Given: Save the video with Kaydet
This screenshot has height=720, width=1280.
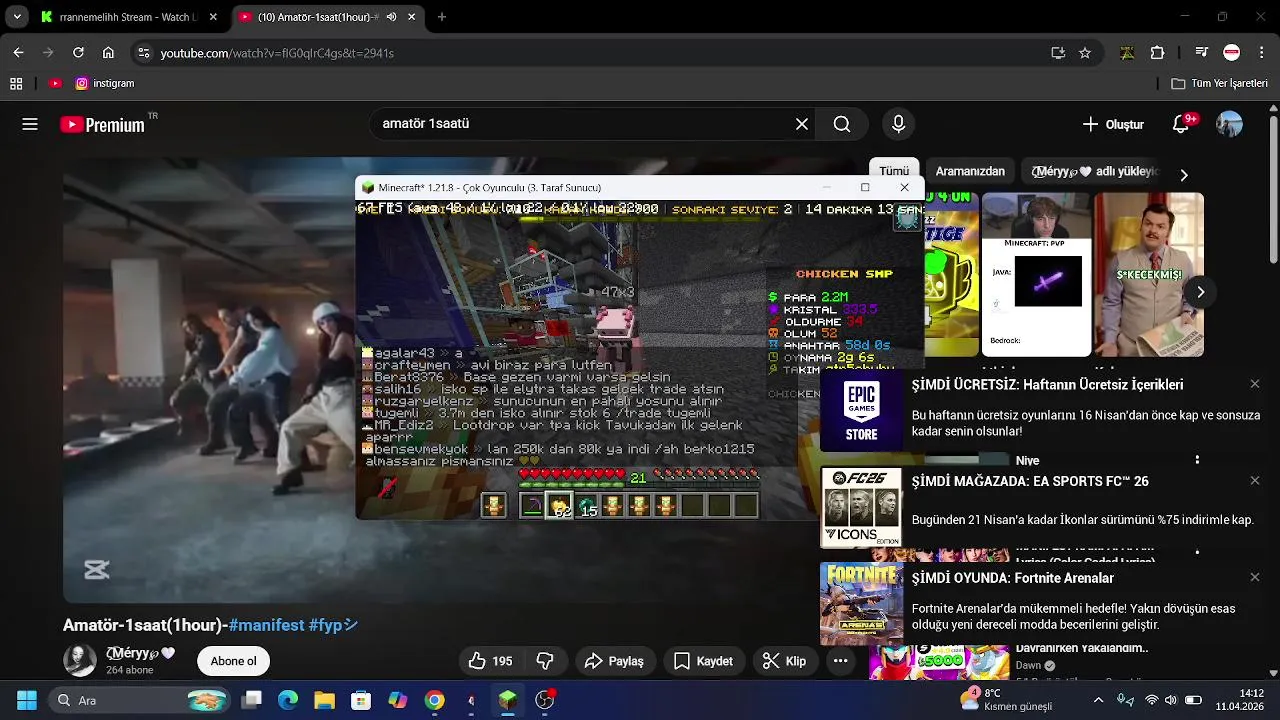Looking at the screenshot, I should coord(704,661).
